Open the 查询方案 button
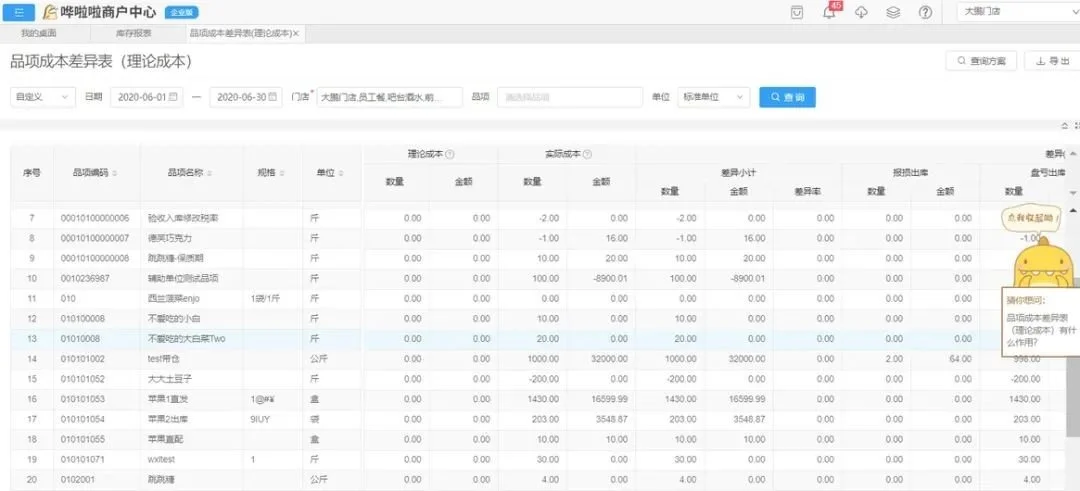 [x=981, y=61]
